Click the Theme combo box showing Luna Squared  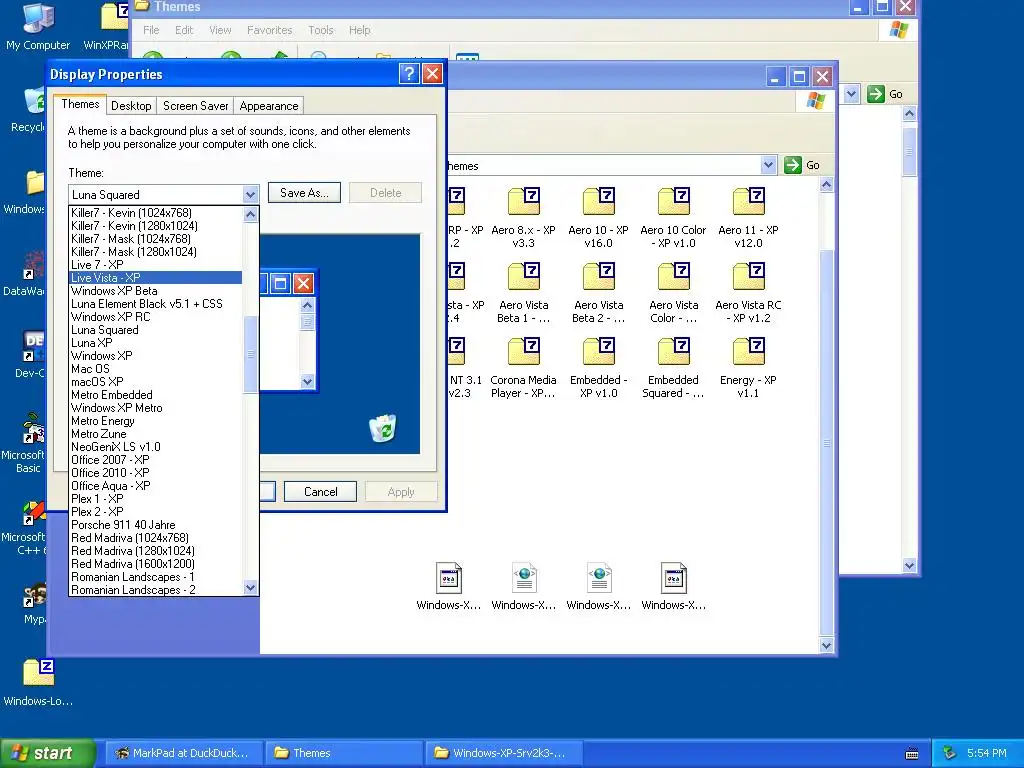[163, 195]
